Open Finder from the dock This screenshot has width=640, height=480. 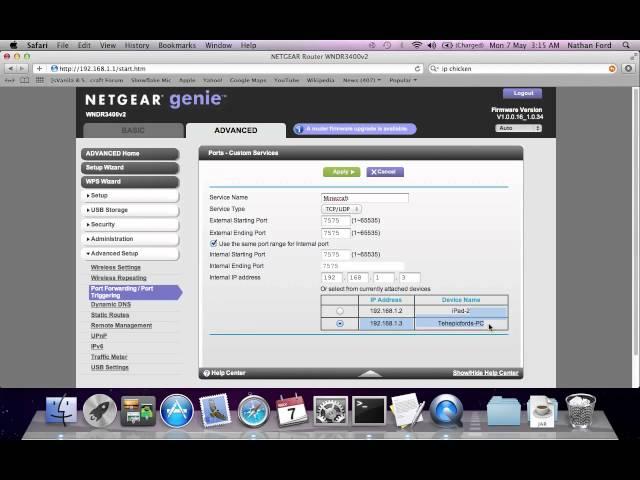pos(61,410)
